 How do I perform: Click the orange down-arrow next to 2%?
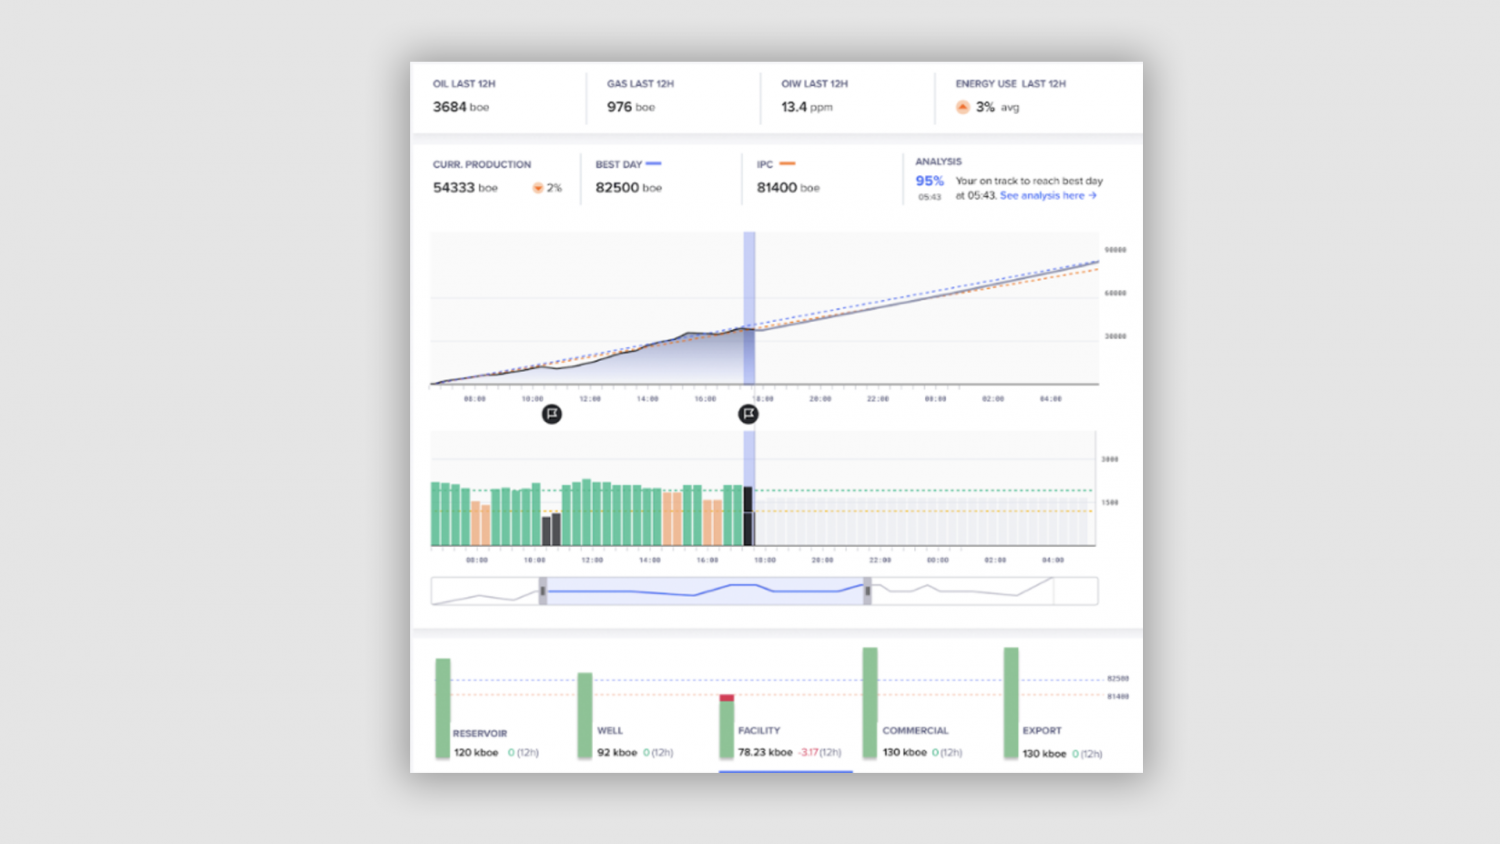(537, 188)
